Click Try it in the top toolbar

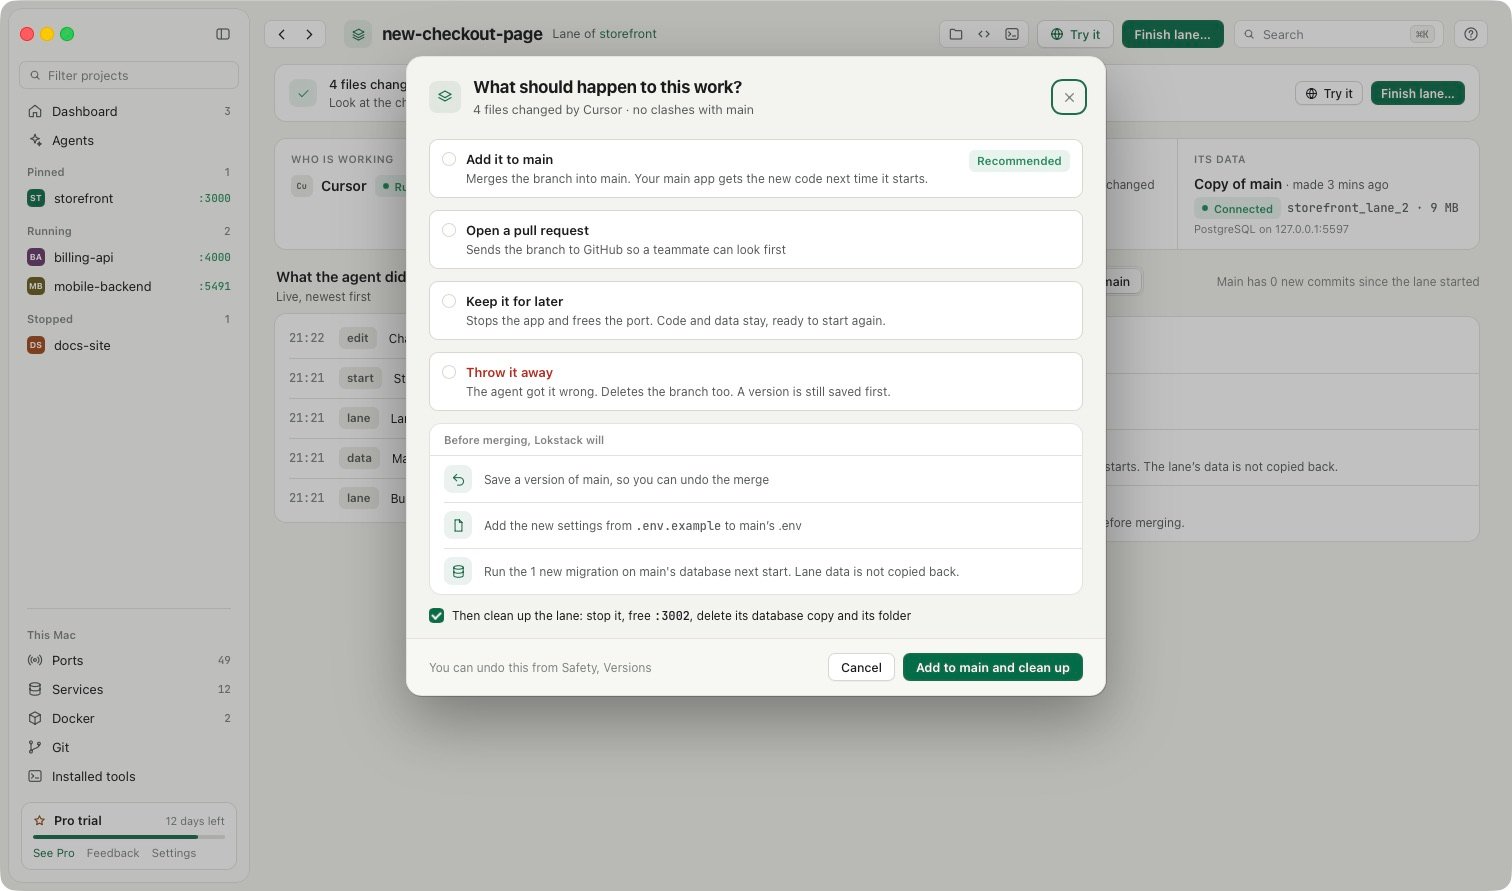(x=1075, y=34)
